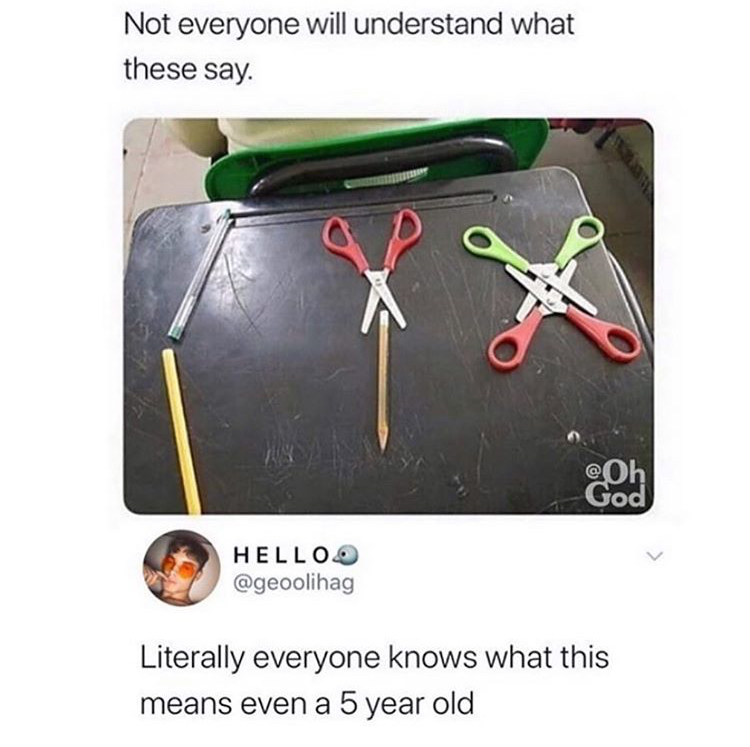
Task: Select the yellow pencil on the desk
Action: coord(181,430)
